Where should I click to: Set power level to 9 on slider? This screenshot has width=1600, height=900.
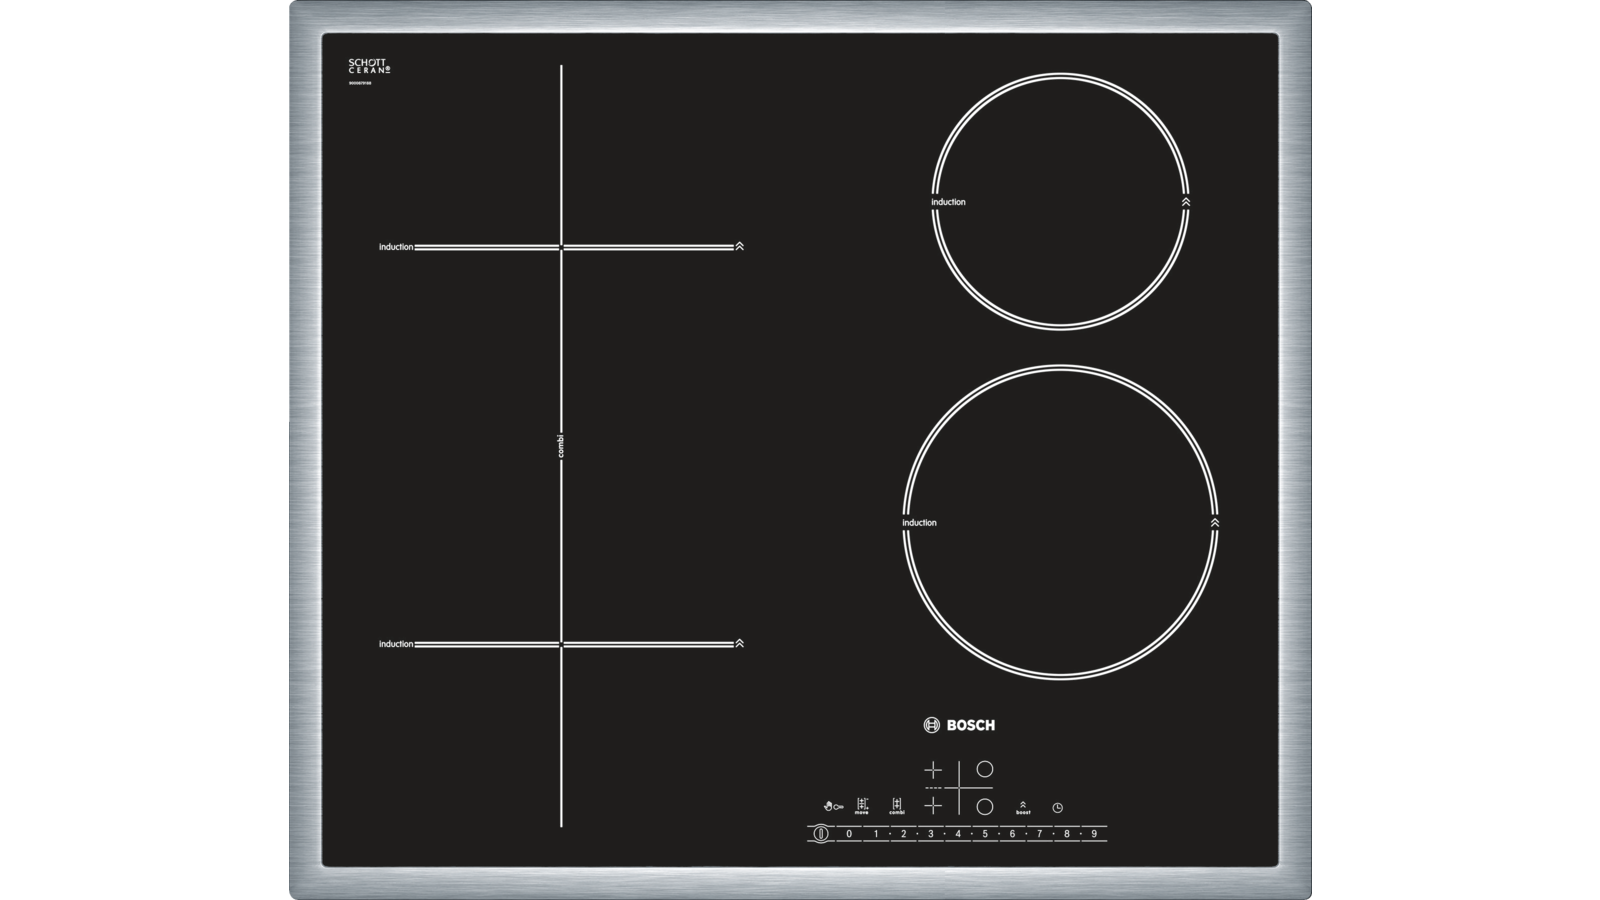tap(1094, 833)
